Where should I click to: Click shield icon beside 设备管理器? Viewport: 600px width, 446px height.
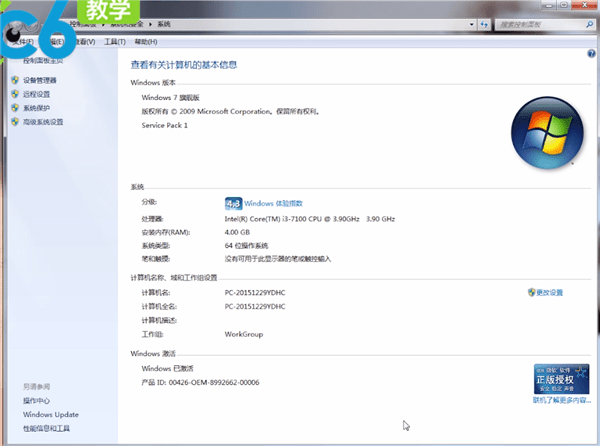15,80
